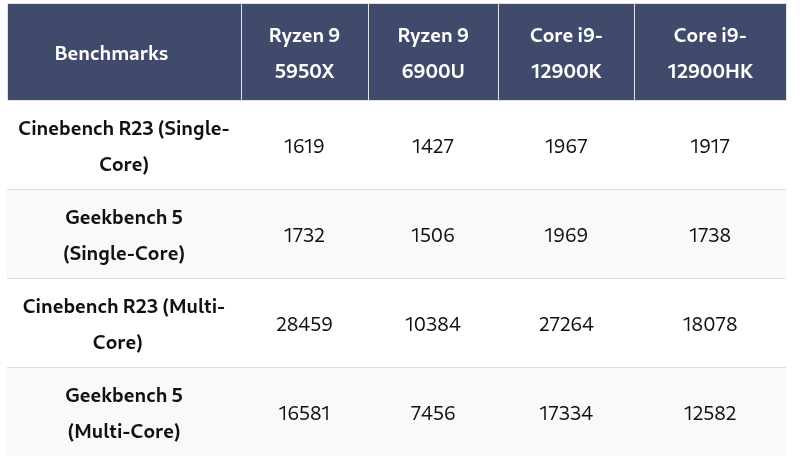Image resolution: width=800 pixels, height=469 pixels.
Task: Click the Core i9-12900HK header cell
Action: click(710, 53)
